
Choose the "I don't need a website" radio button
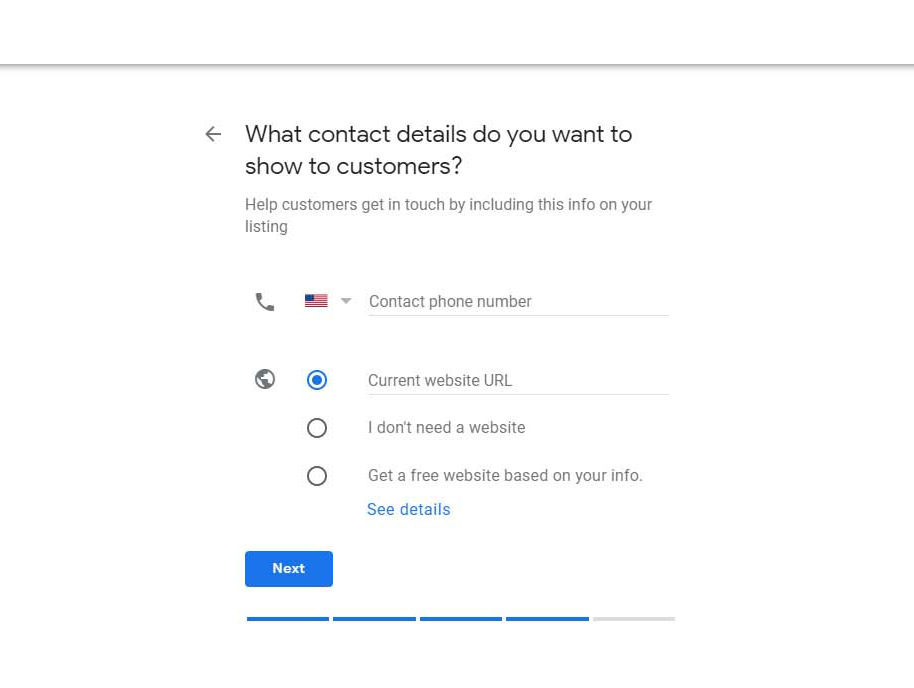coord(317,428)
